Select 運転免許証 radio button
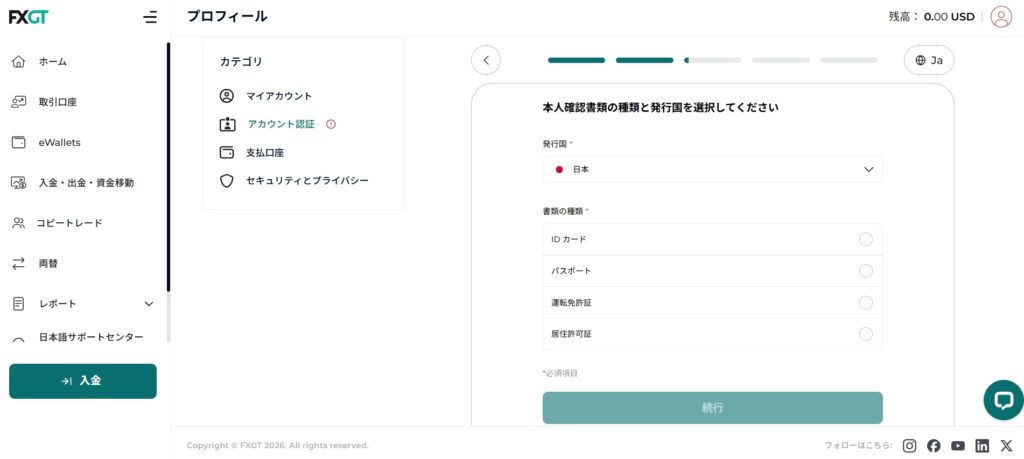The height and width of the screenshot is (459, 1024). click(x=865, y=303)
